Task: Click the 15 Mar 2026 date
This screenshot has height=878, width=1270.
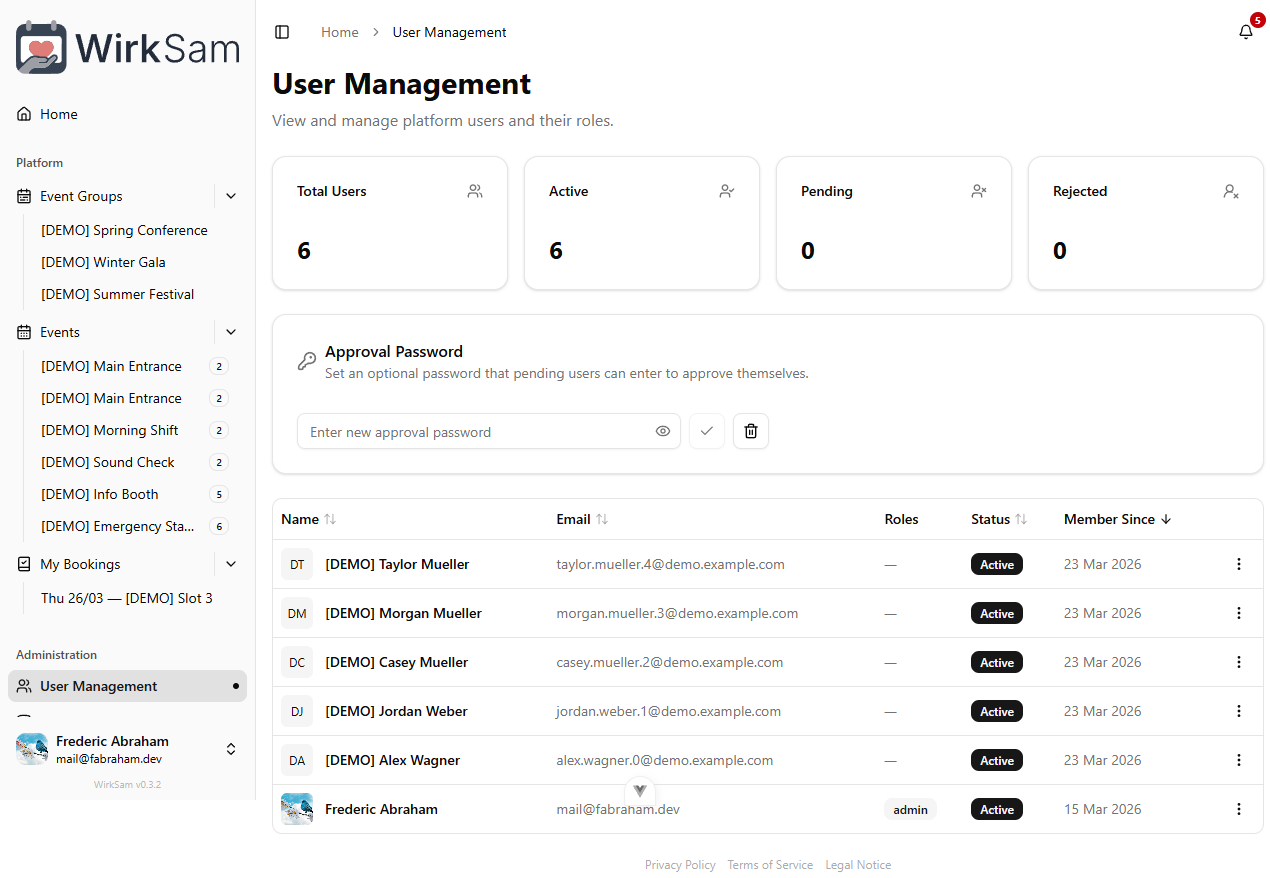Action: click(x=1103, y=809)
